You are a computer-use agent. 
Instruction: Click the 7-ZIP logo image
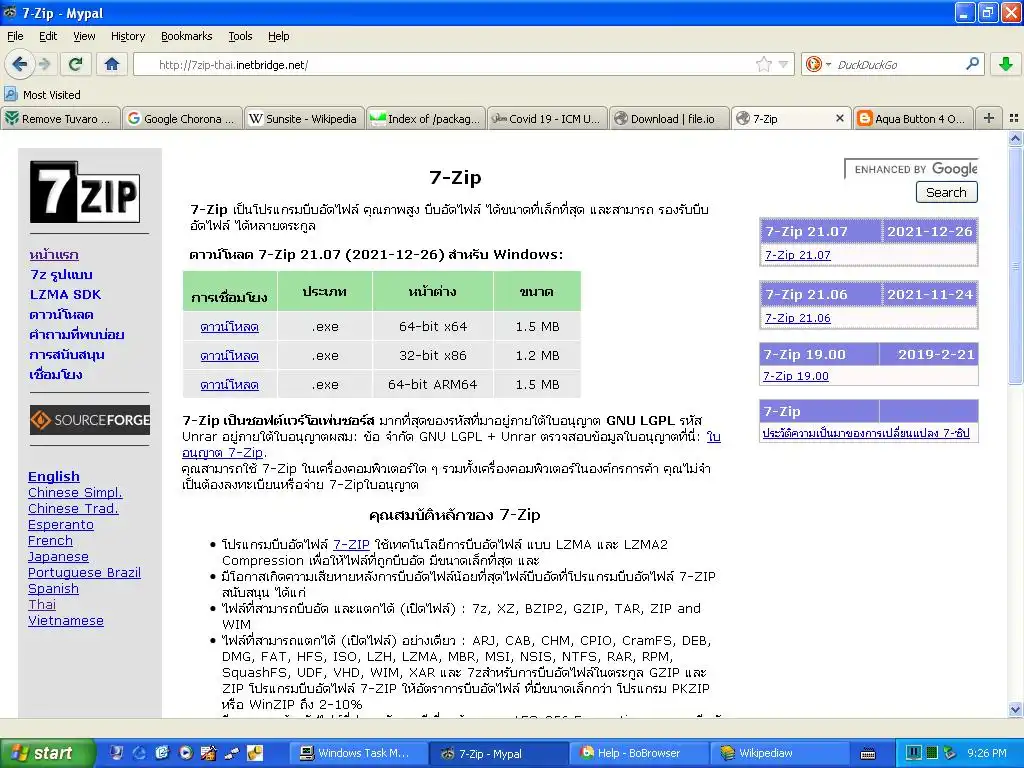coord(85,192)
